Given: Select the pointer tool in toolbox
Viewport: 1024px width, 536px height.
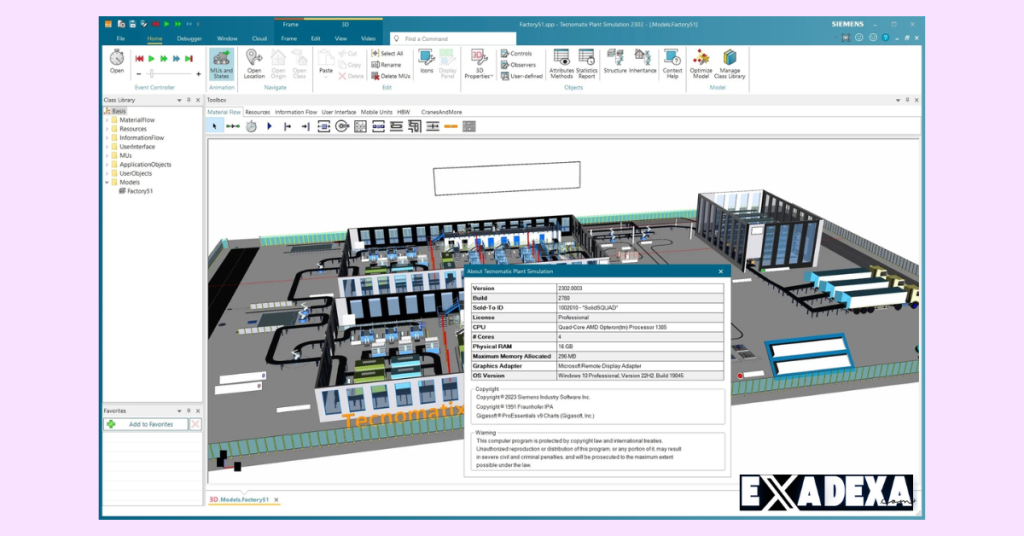Looking at the screenshot, I should [x=214, y=127].
